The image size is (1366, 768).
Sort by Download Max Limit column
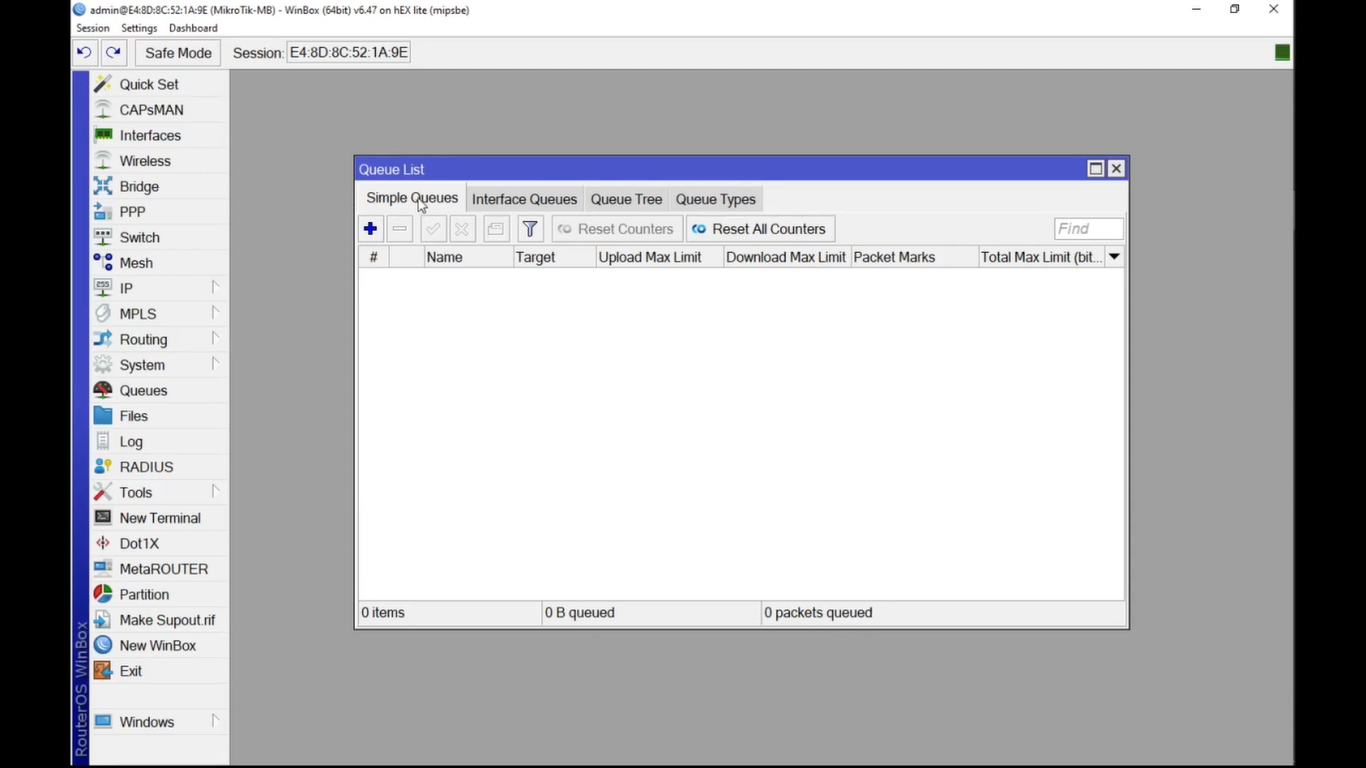coord(787,257)
